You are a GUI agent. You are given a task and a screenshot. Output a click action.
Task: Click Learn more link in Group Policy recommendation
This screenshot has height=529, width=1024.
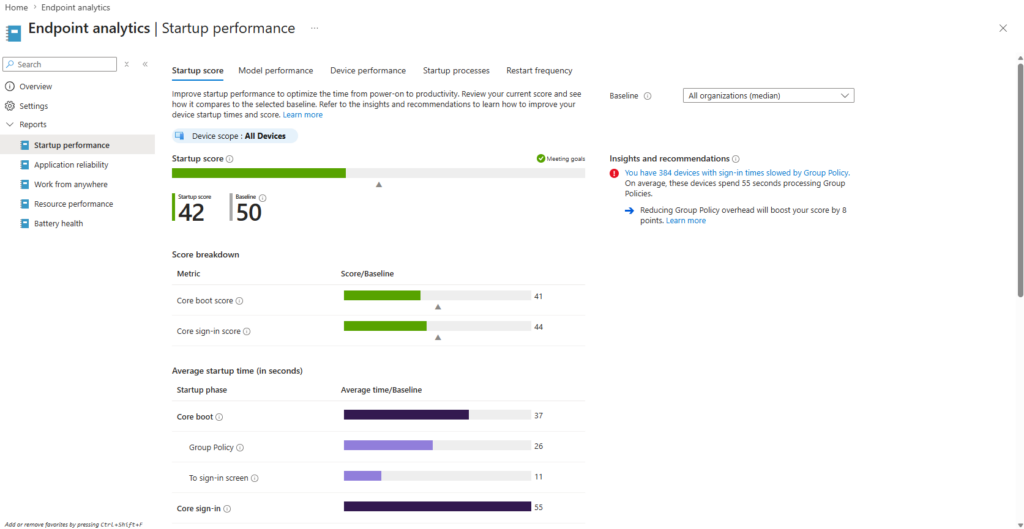pos(686,221)
